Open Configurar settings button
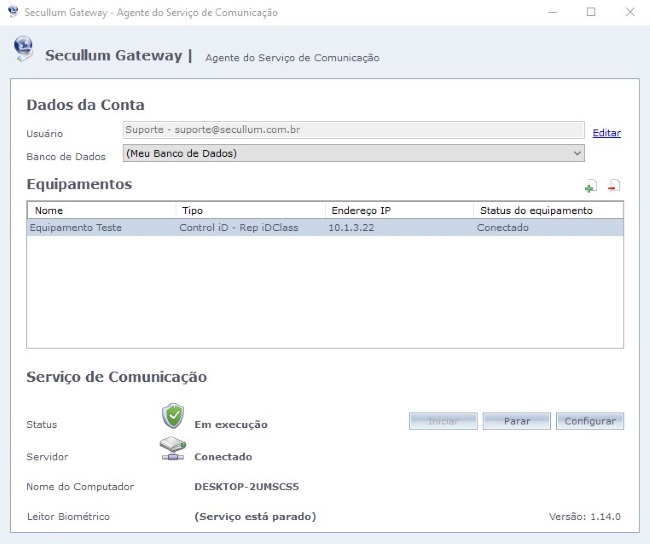Screen dimensions: 650x544 [589, 421]
